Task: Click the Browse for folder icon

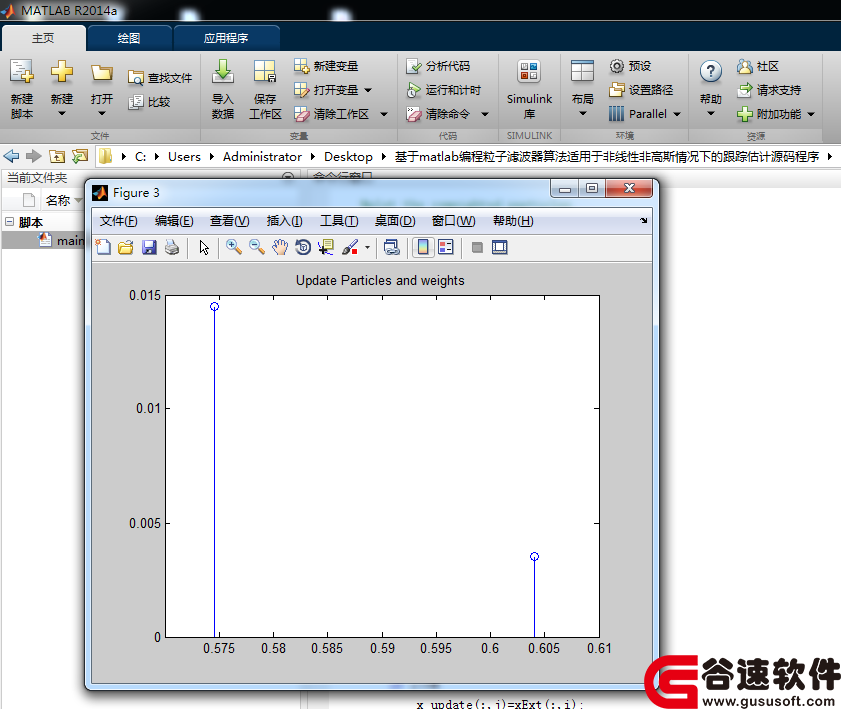Action: [80, 156]
